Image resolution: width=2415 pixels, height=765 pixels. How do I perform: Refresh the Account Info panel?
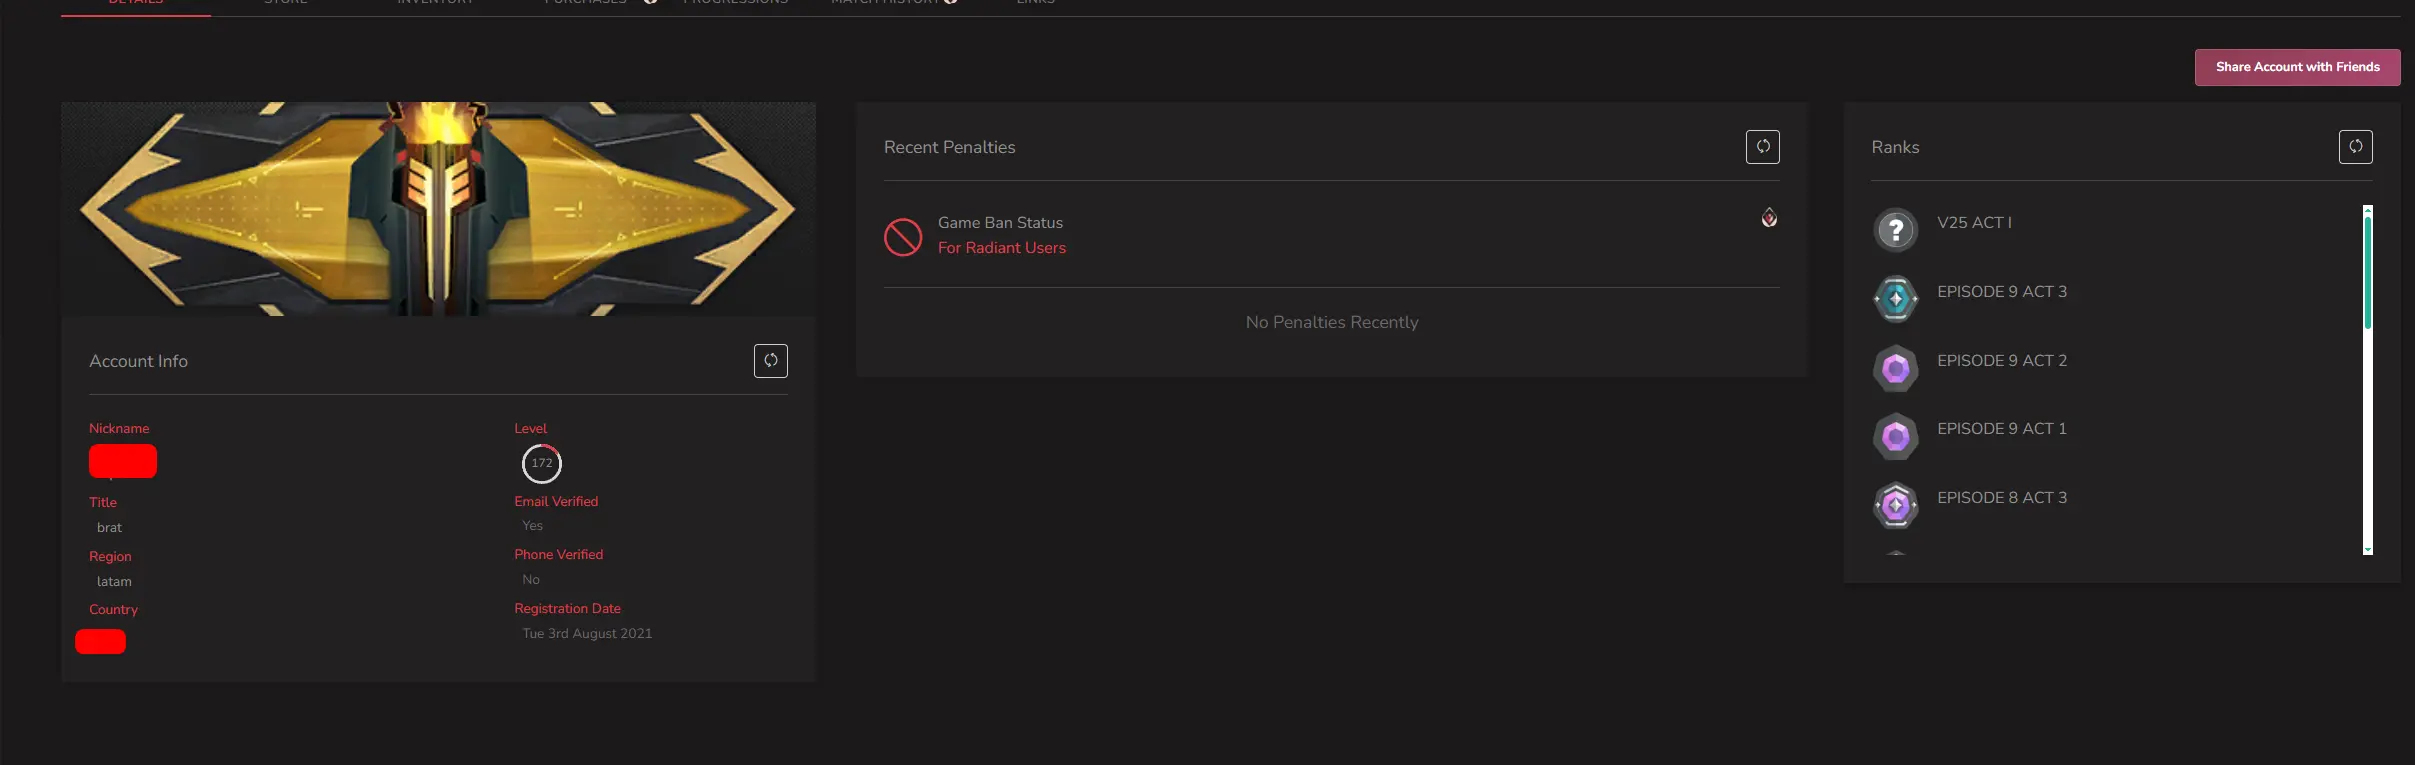(x=770, y=361)
